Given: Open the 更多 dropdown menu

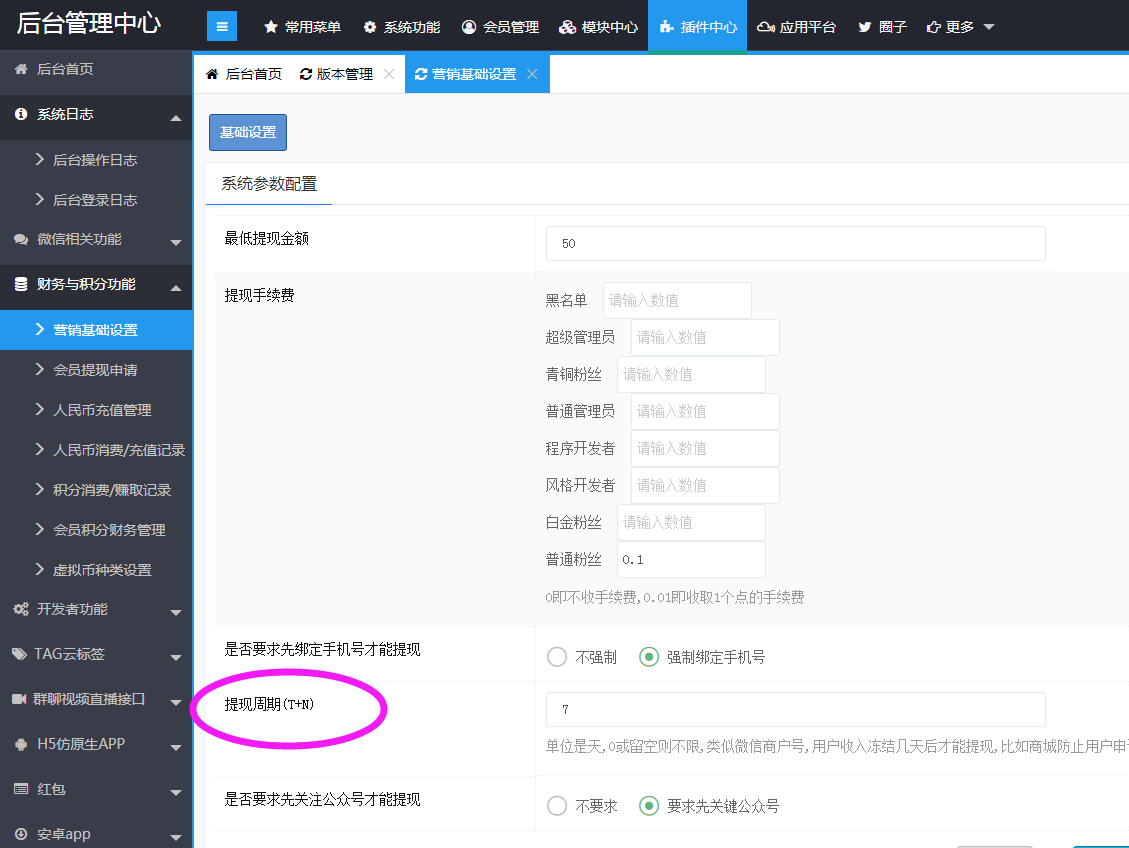Looking at the screenshot, I should [960, 27].
